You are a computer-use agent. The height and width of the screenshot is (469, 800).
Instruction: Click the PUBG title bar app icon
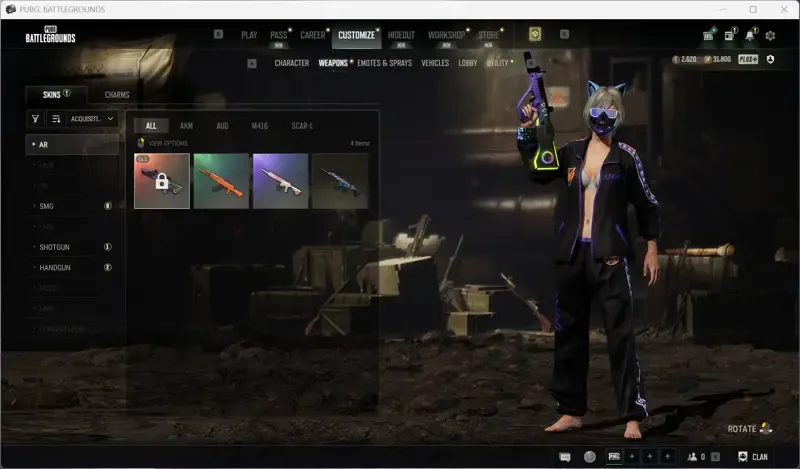coord(11,9)
